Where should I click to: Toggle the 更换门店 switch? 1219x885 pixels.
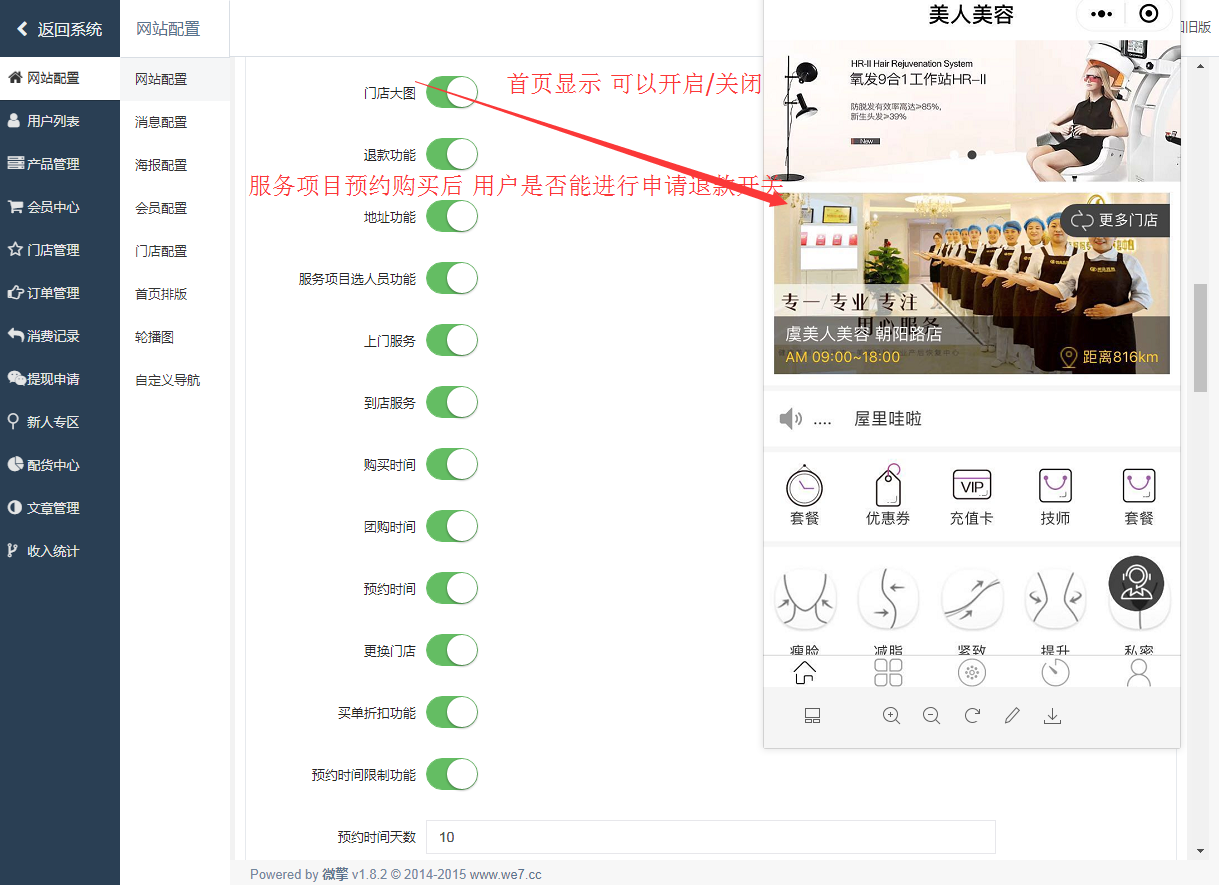452,650
